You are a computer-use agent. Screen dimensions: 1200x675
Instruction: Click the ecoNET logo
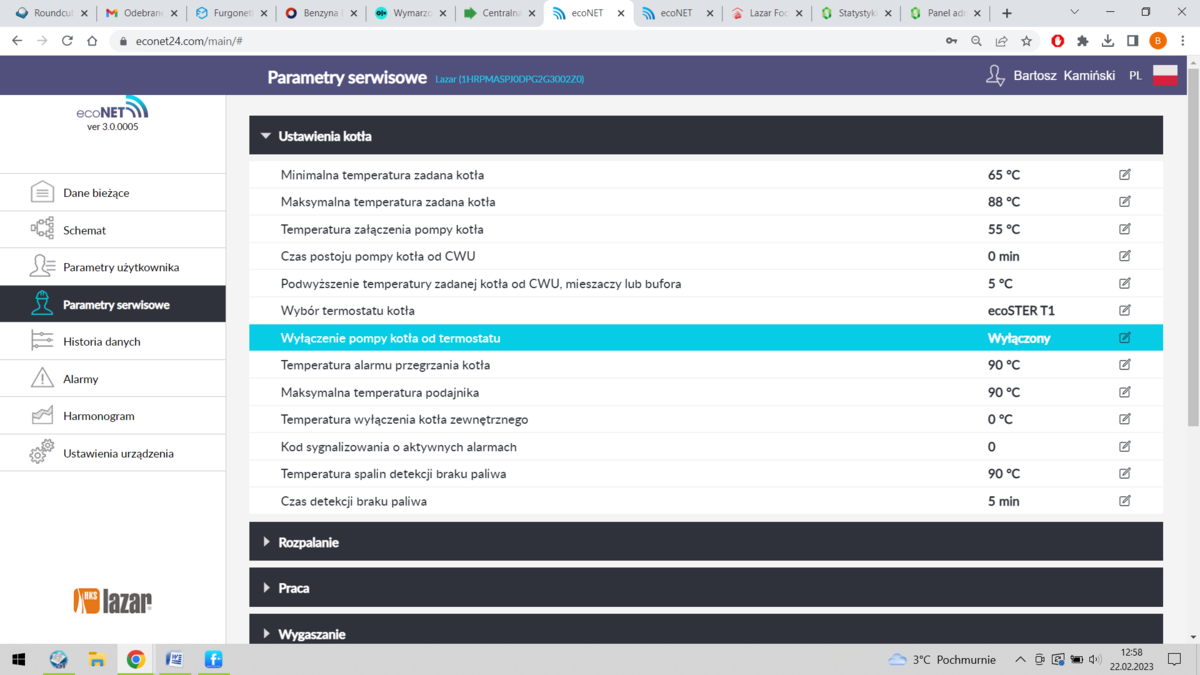point(112,110)
